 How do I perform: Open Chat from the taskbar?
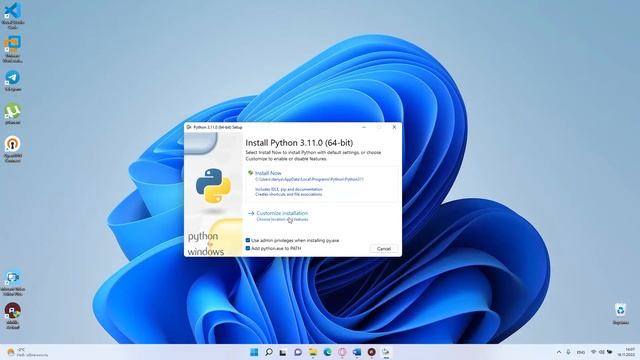[x=298, y=352]
